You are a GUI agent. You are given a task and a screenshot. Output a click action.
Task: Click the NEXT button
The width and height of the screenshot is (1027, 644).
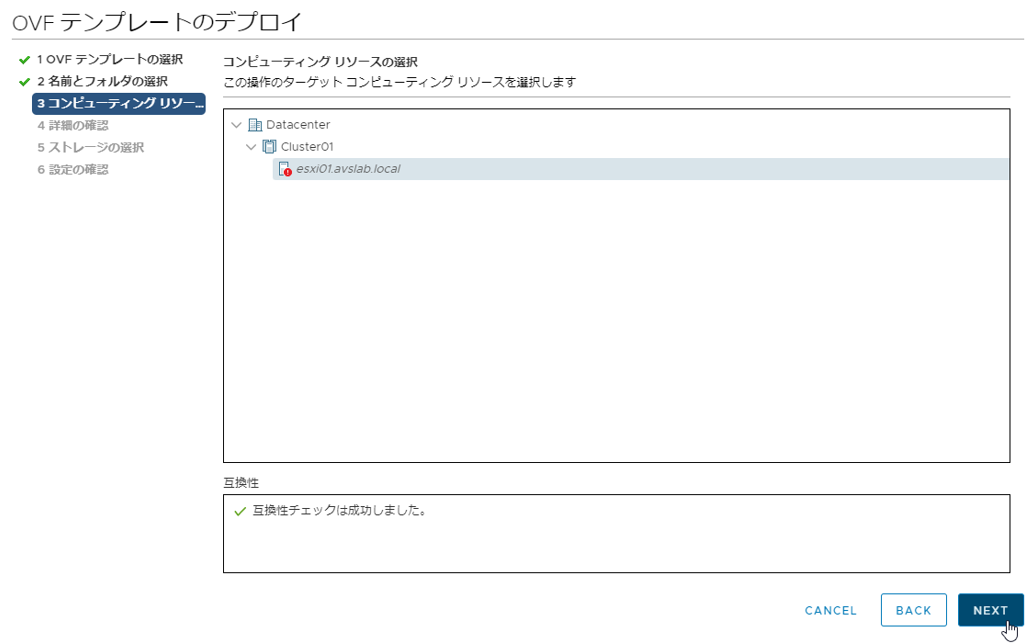coord(990,610)
